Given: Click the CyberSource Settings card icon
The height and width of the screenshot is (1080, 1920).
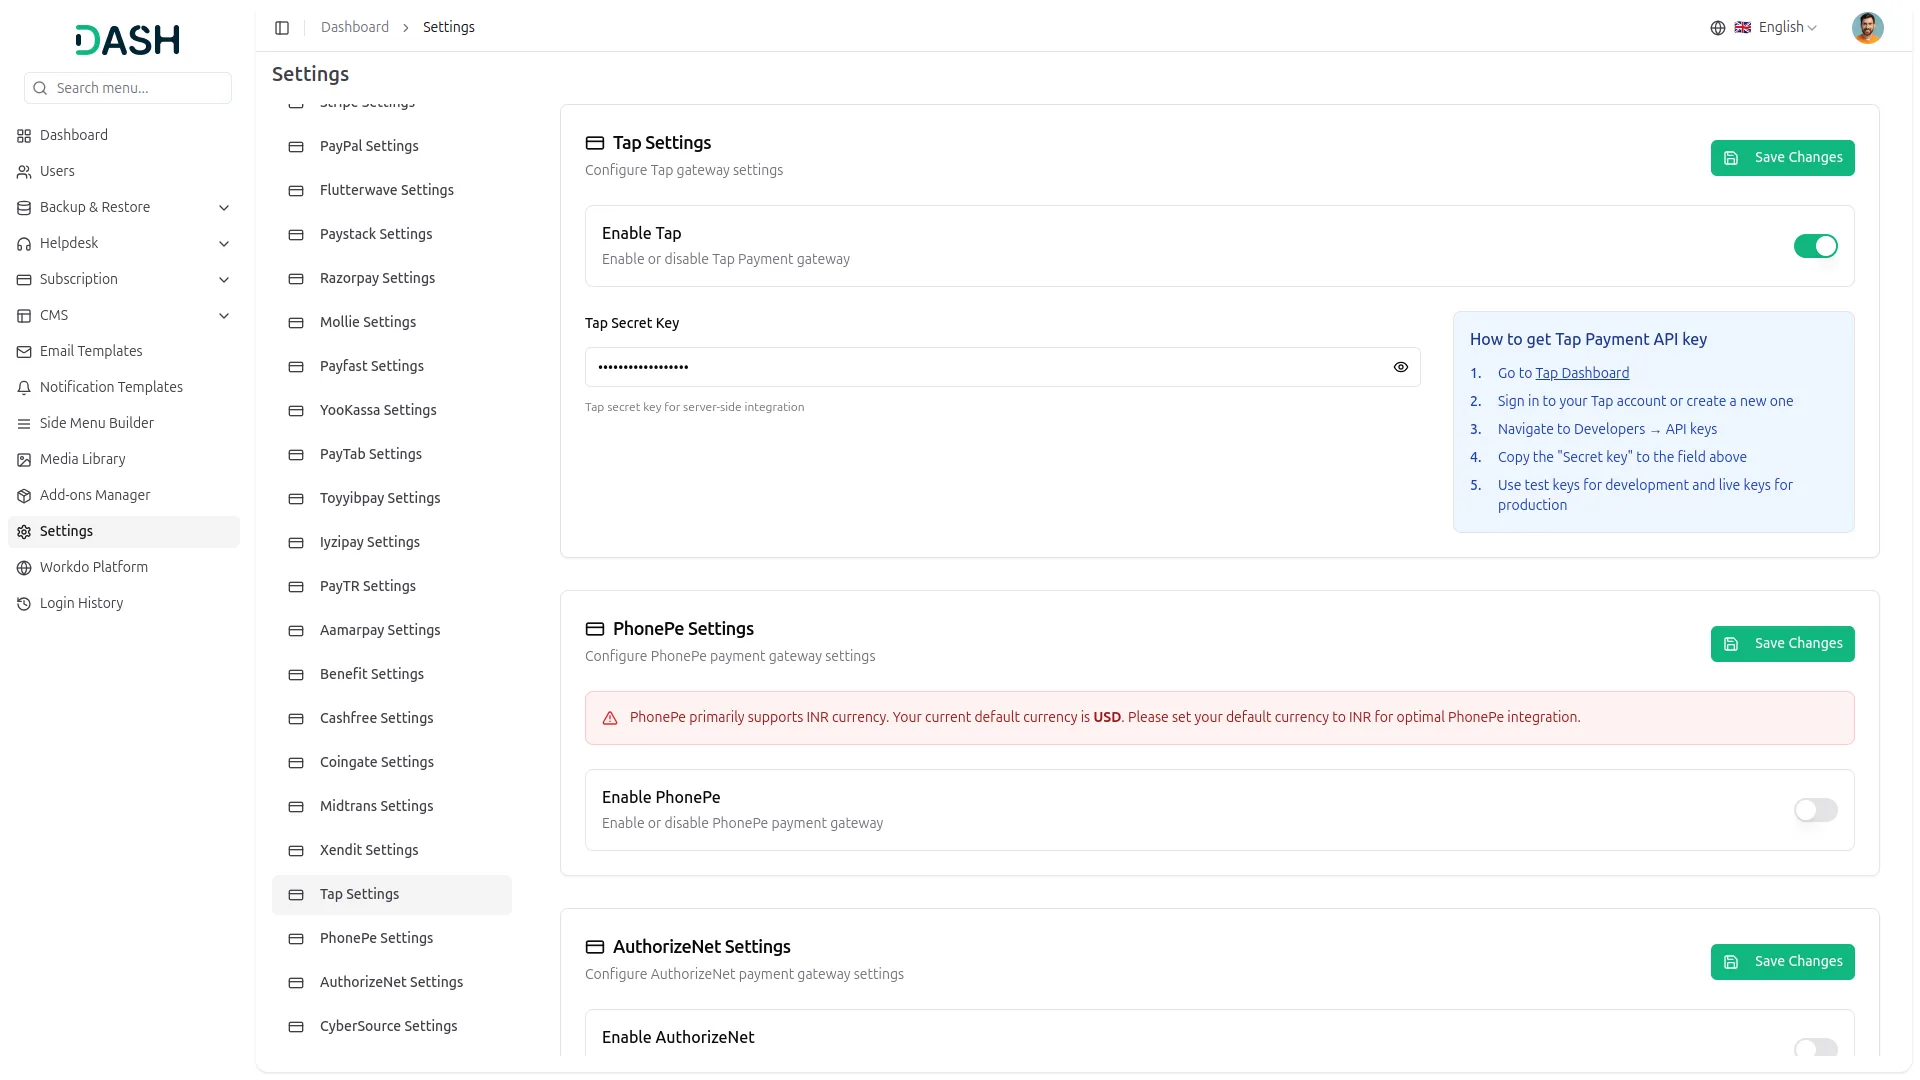Looking at the screenshot, I should (296, 1027).
